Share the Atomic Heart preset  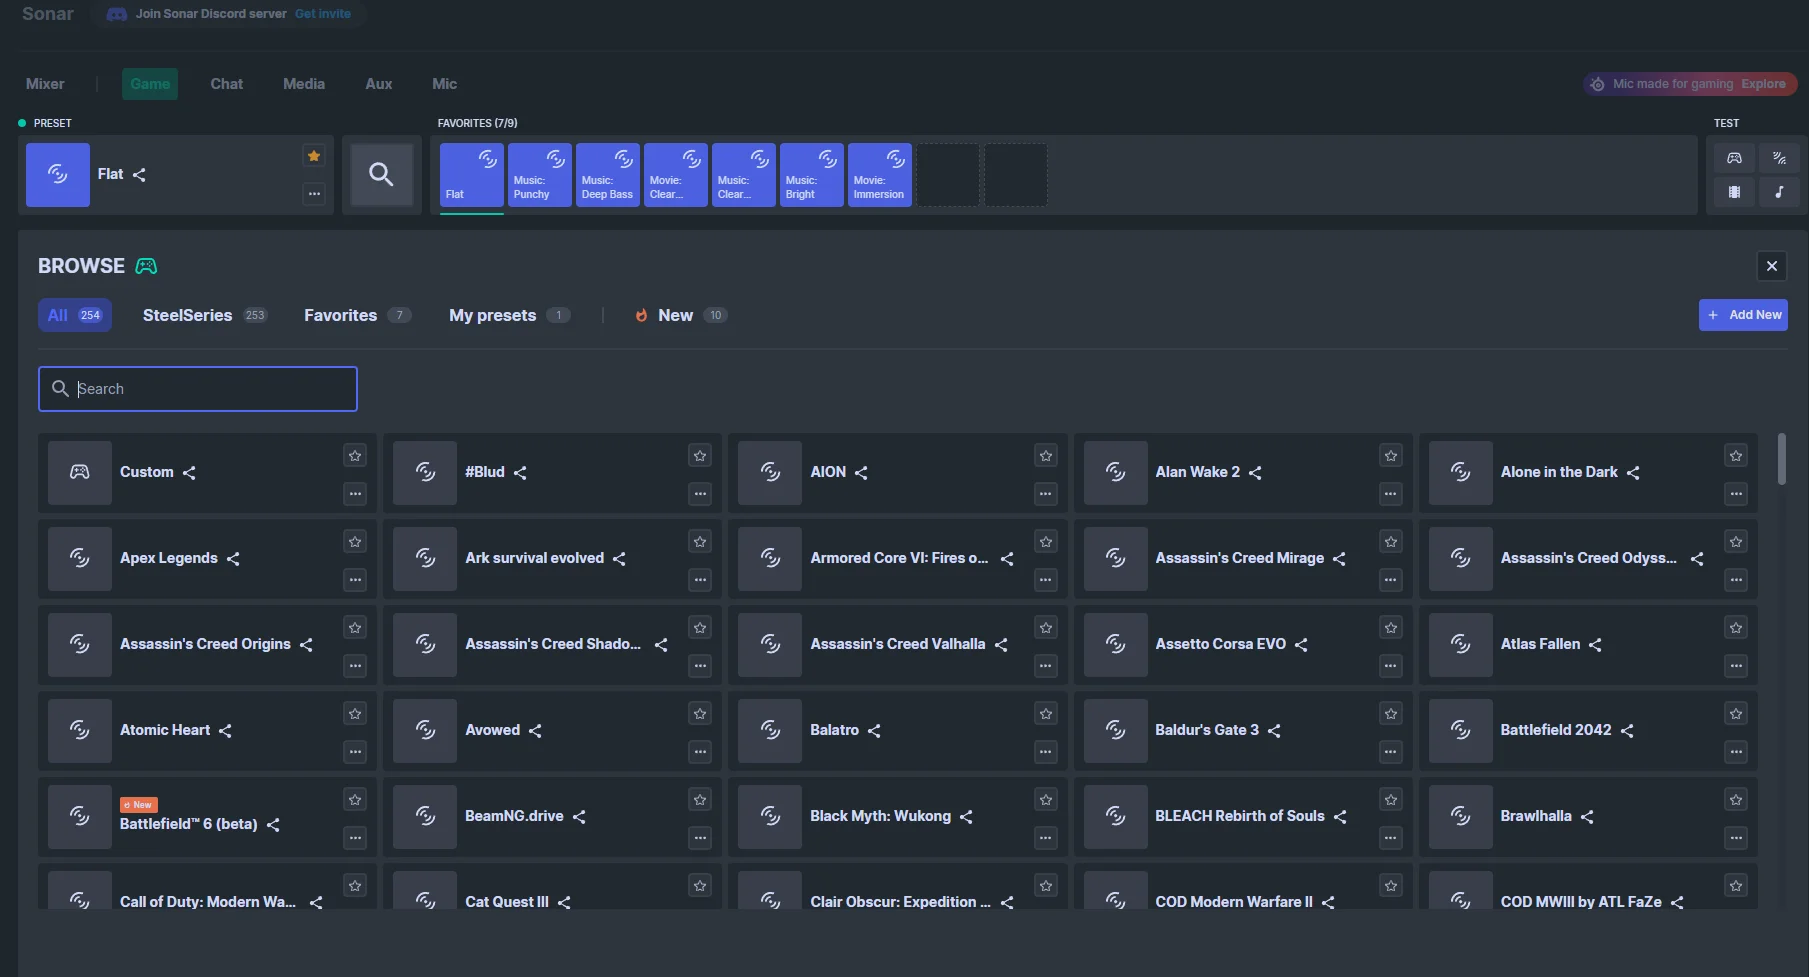coord(225,731)
